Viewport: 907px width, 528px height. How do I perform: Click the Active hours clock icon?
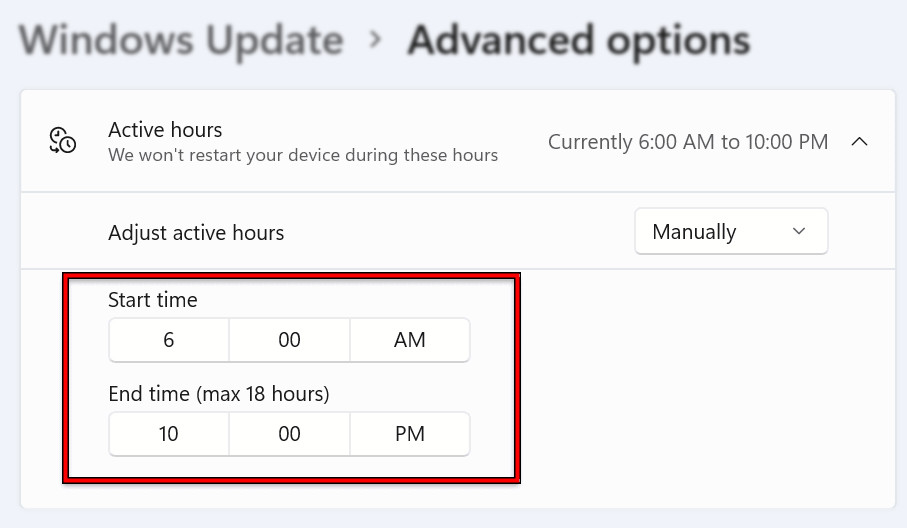pyautogui.click(x=63, y=141)
